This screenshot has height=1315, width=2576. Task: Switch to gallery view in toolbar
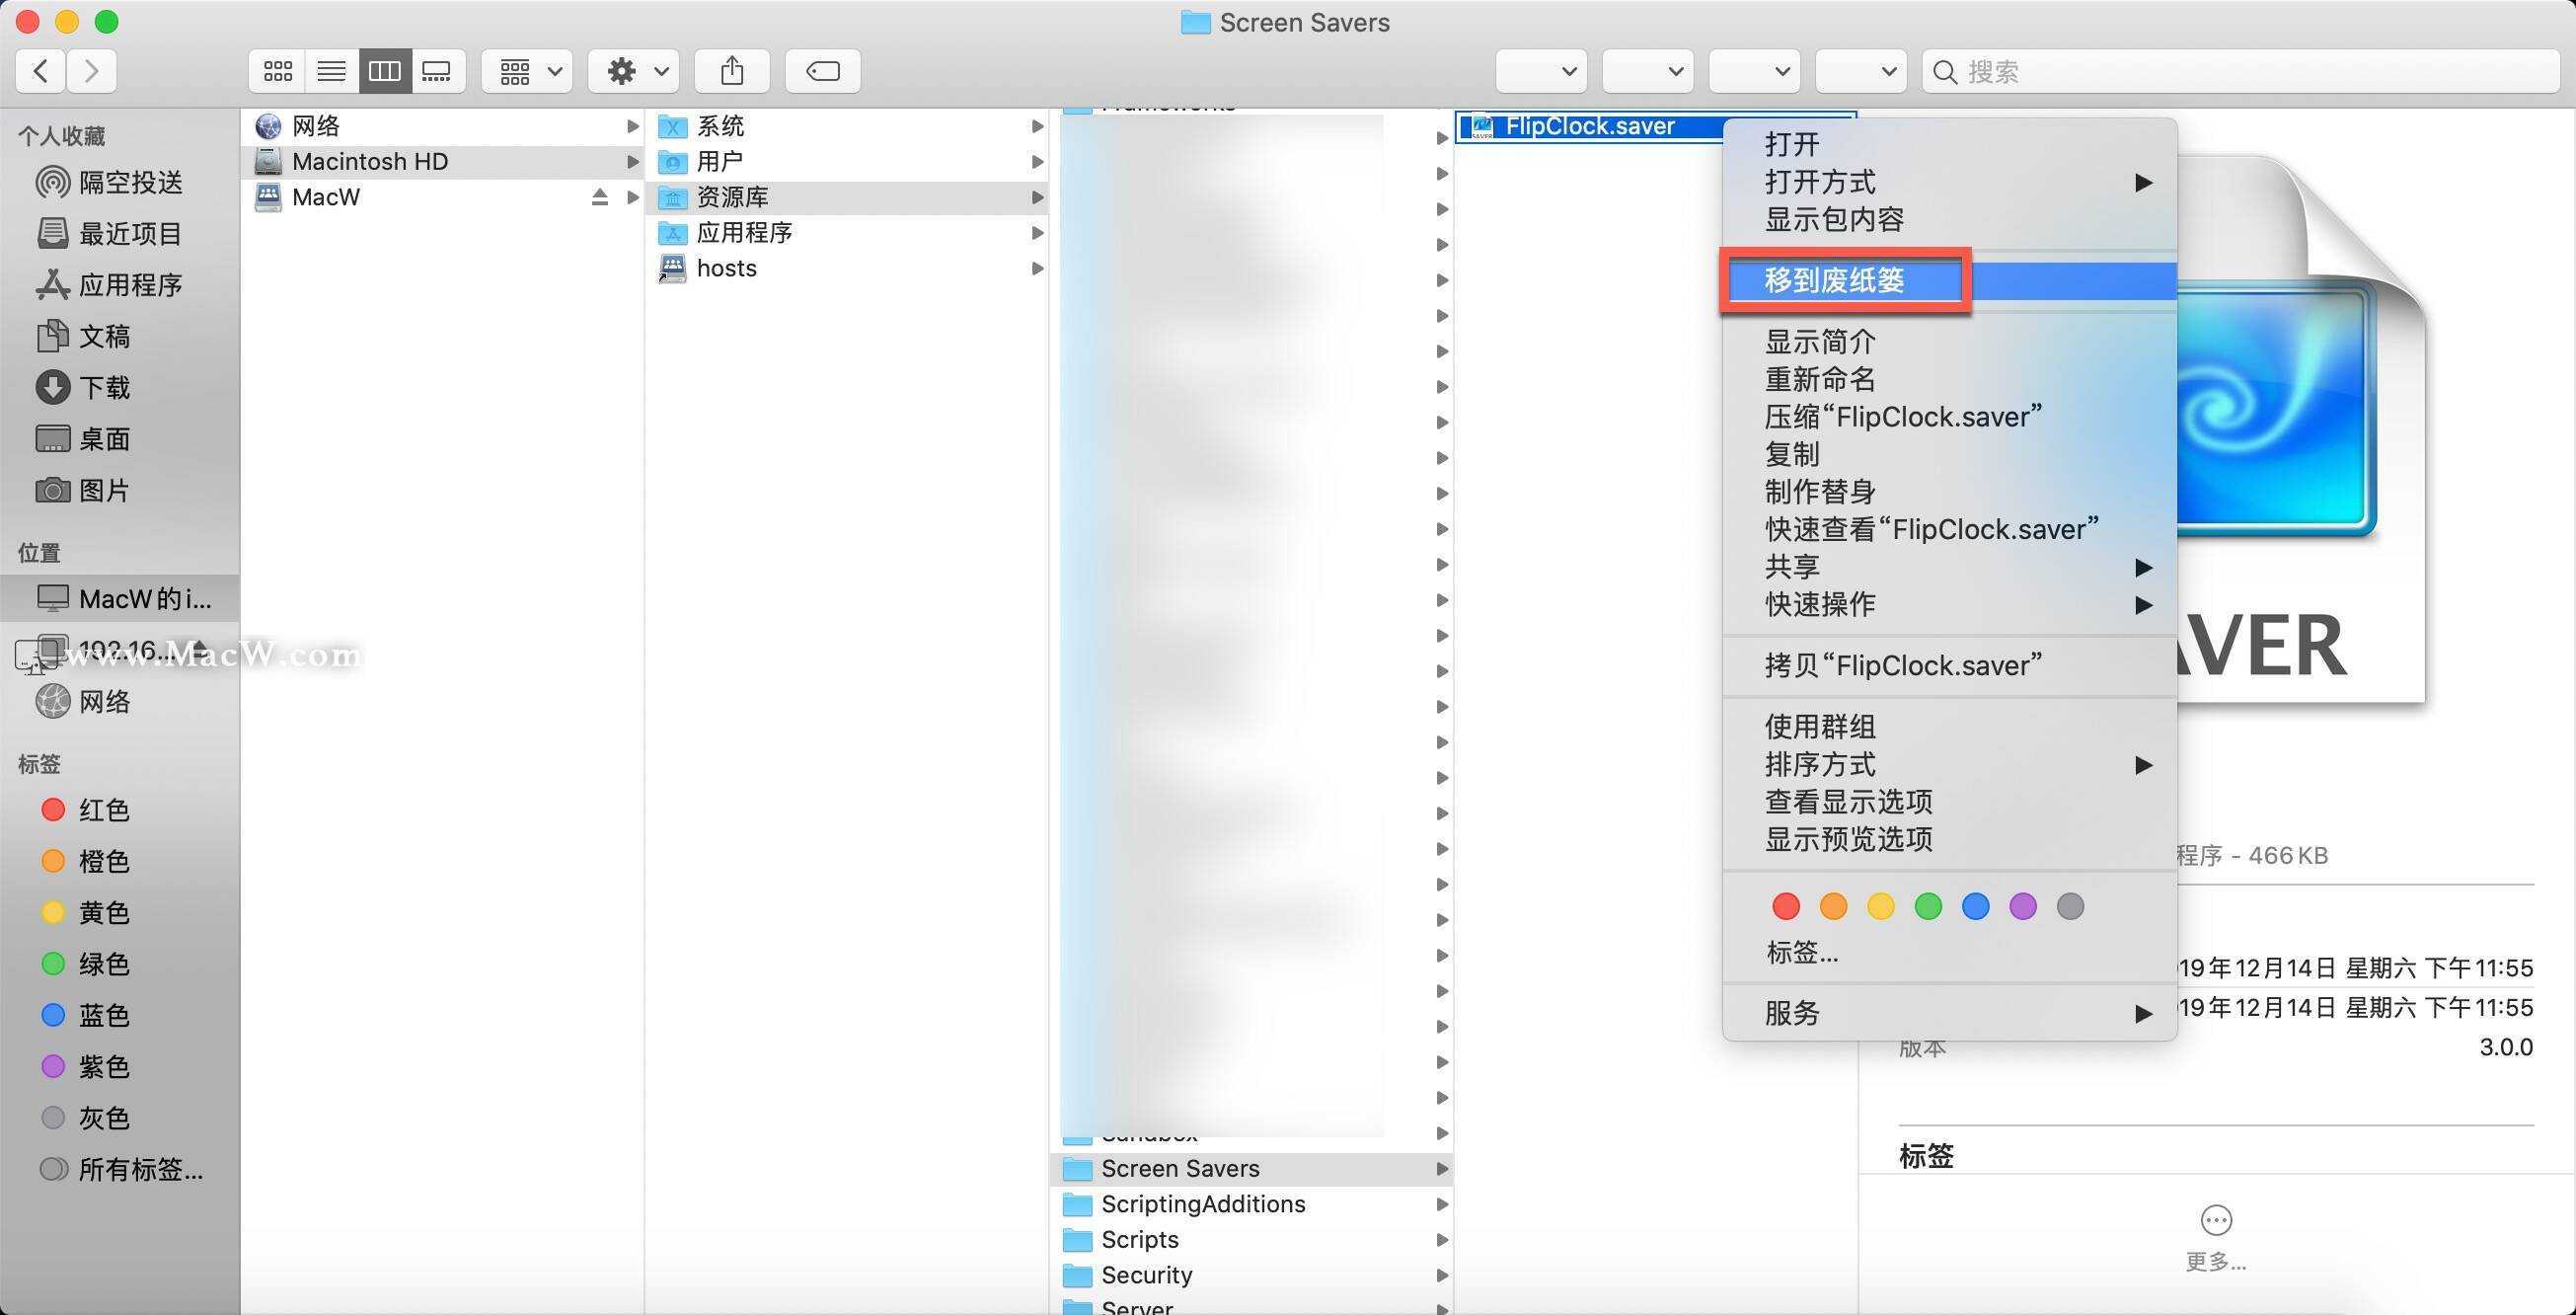tap(437, 71)
